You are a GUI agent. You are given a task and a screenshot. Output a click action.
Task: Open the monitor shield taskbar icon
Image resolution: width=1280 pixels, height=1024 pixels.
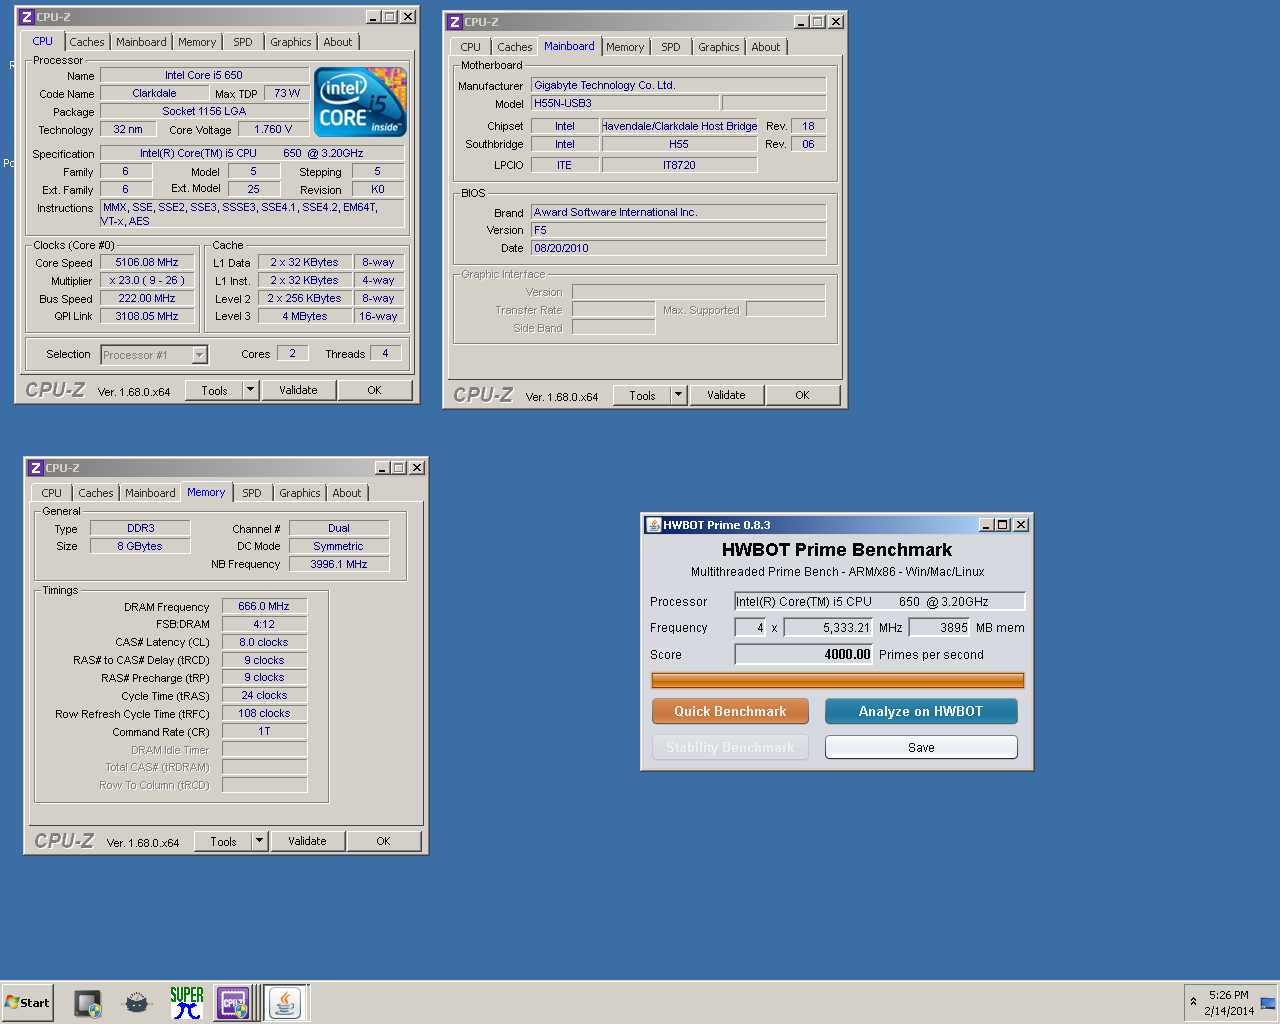click(x=88, y=1002)
